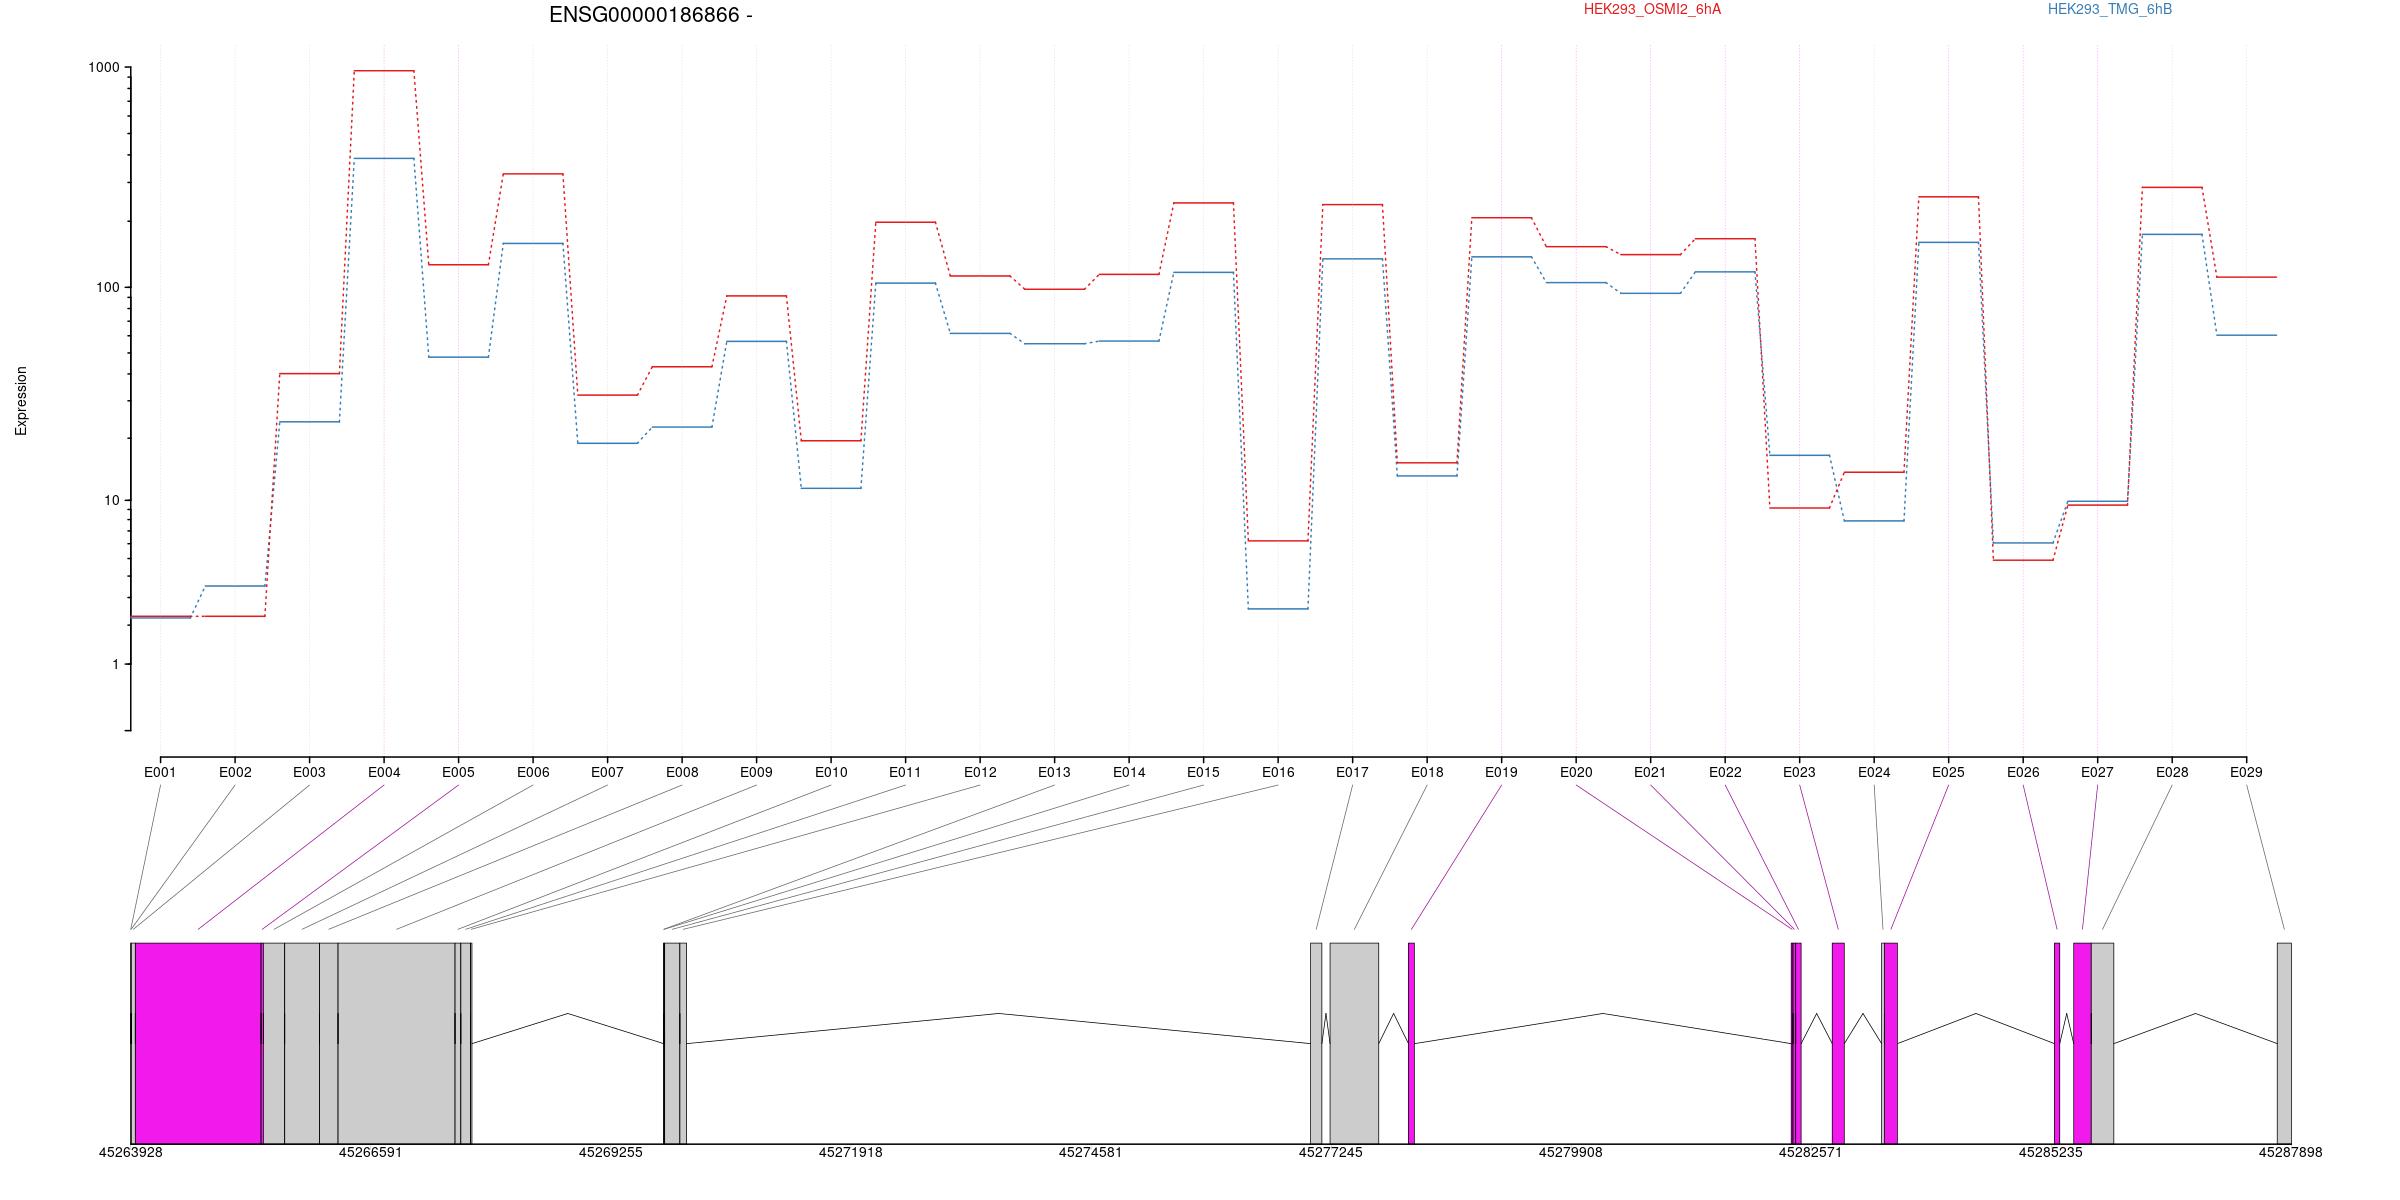Screen dimensions: 2400x1200
Task: Select the E004 exon label
Action: pyautogui.click(x=384, y=772)
